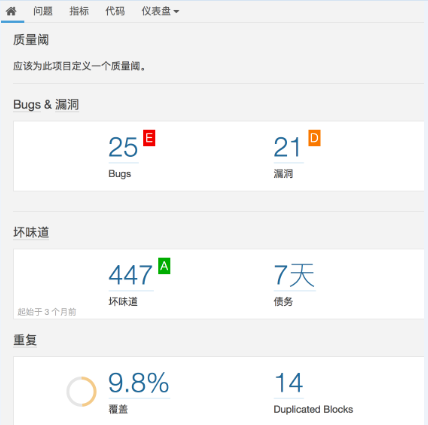Click the 漏洞 label under 21
The height and width of the screenshot is (425, 428).
click(283, 174)
